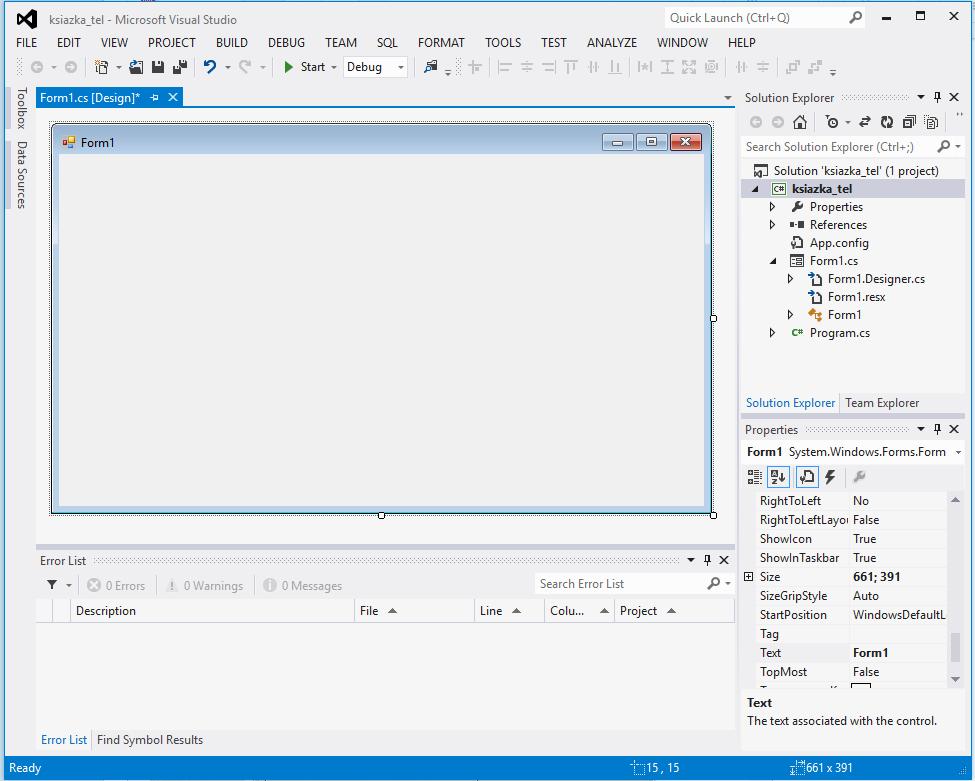Save the current file with the single-disk icon
The width and height of the screenshot is (975, 781).
[158, 67]
